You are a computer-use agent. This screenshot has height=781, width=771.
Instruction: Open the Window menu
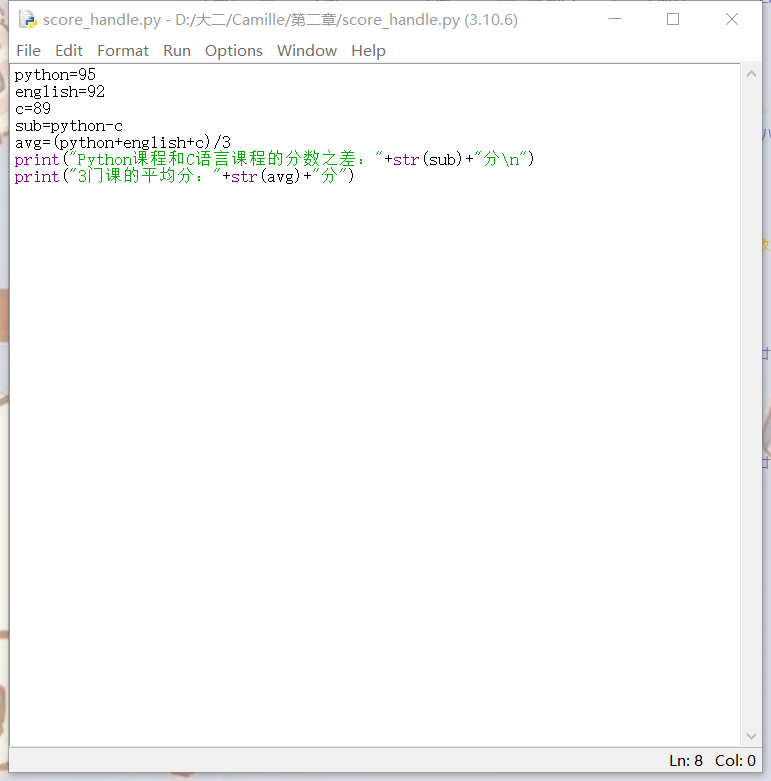307,51
